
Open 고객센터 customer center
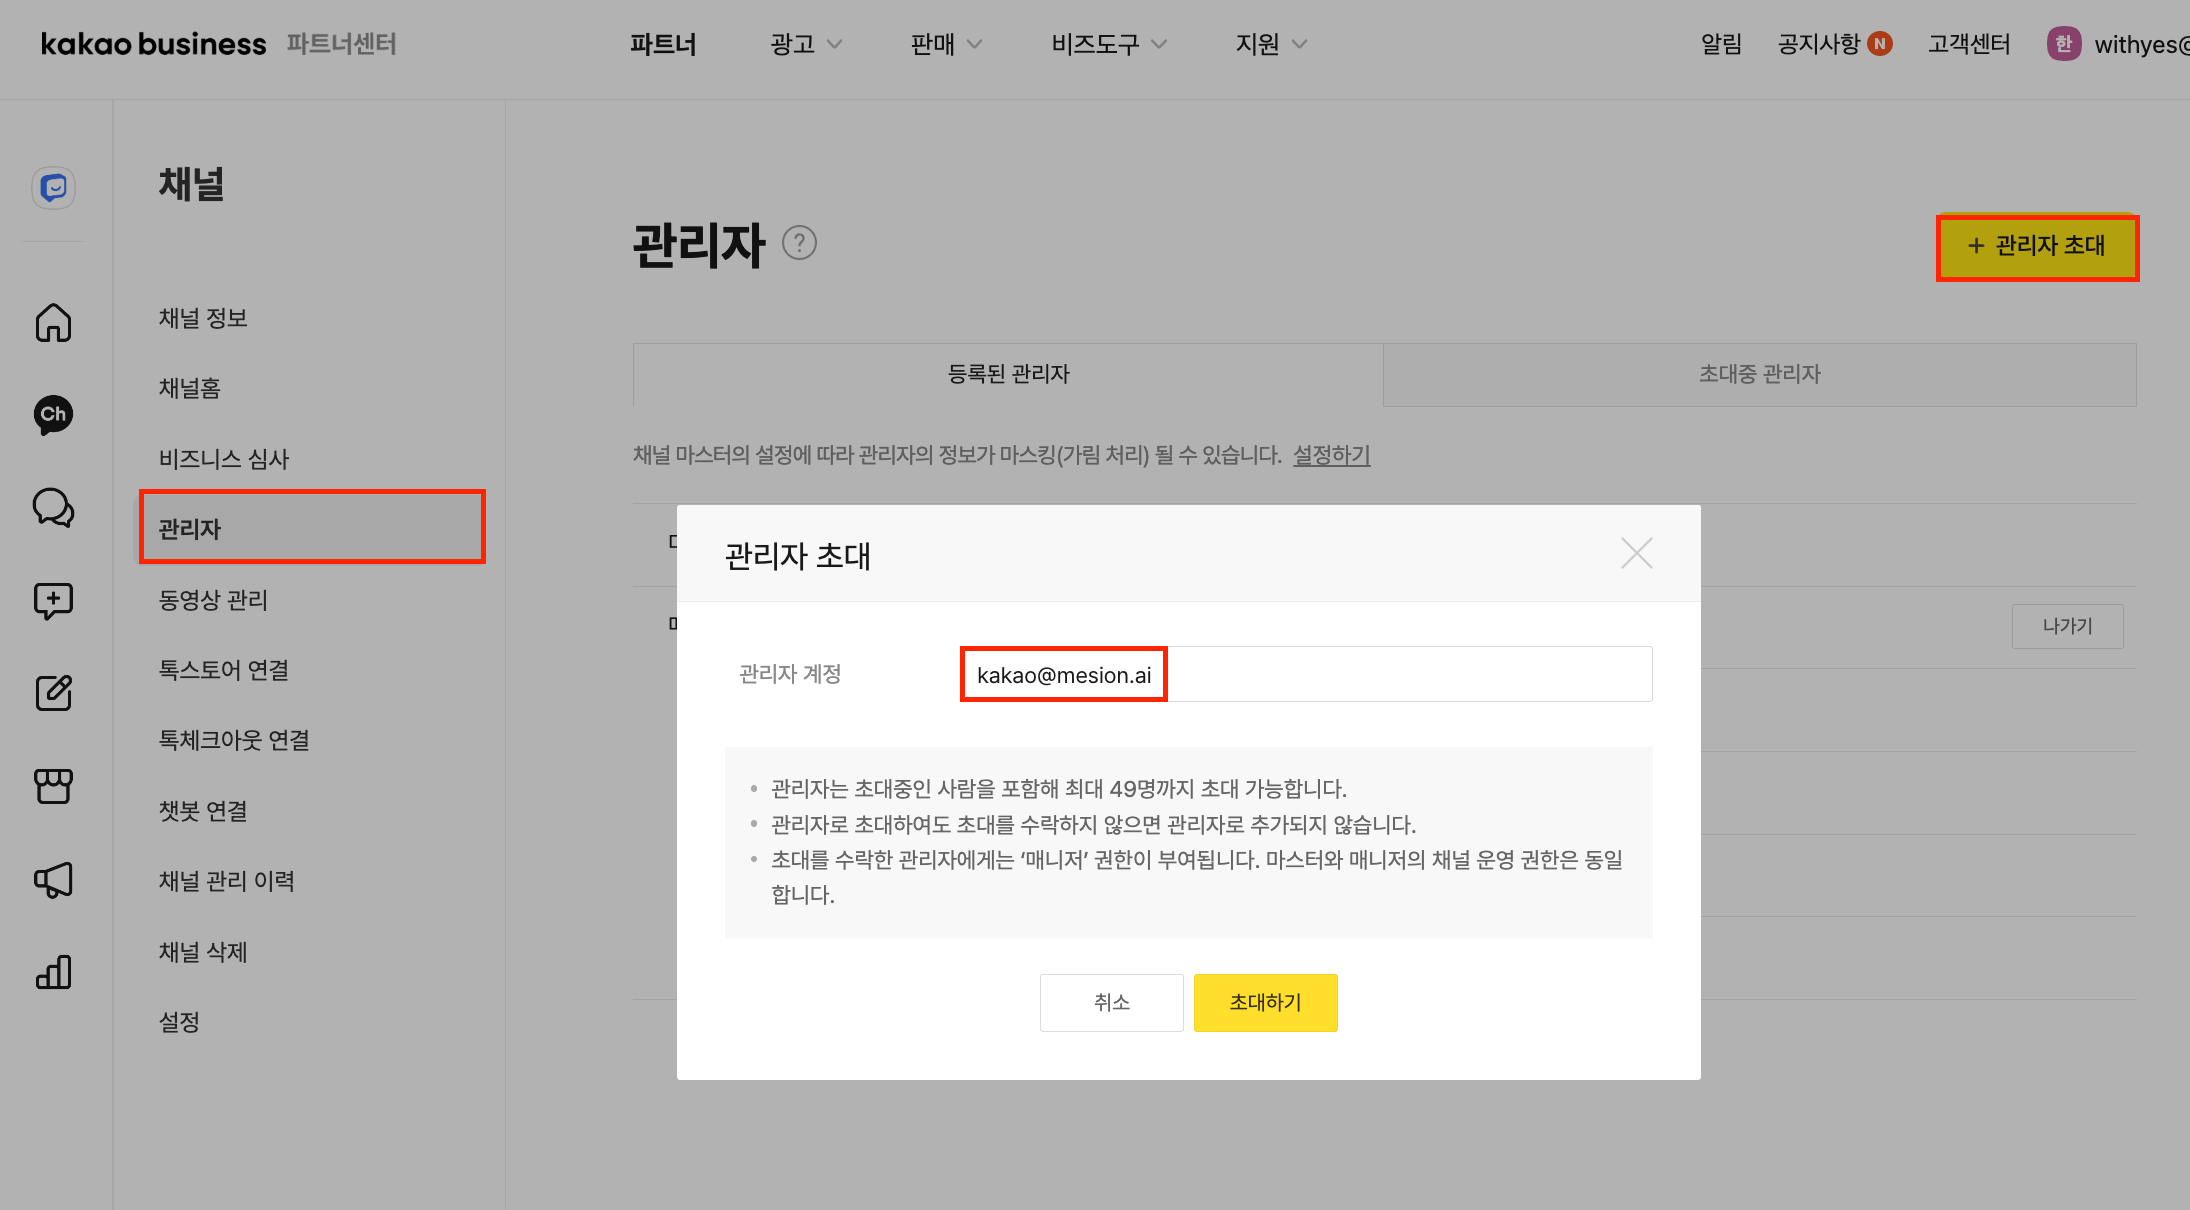point(1969,44)
